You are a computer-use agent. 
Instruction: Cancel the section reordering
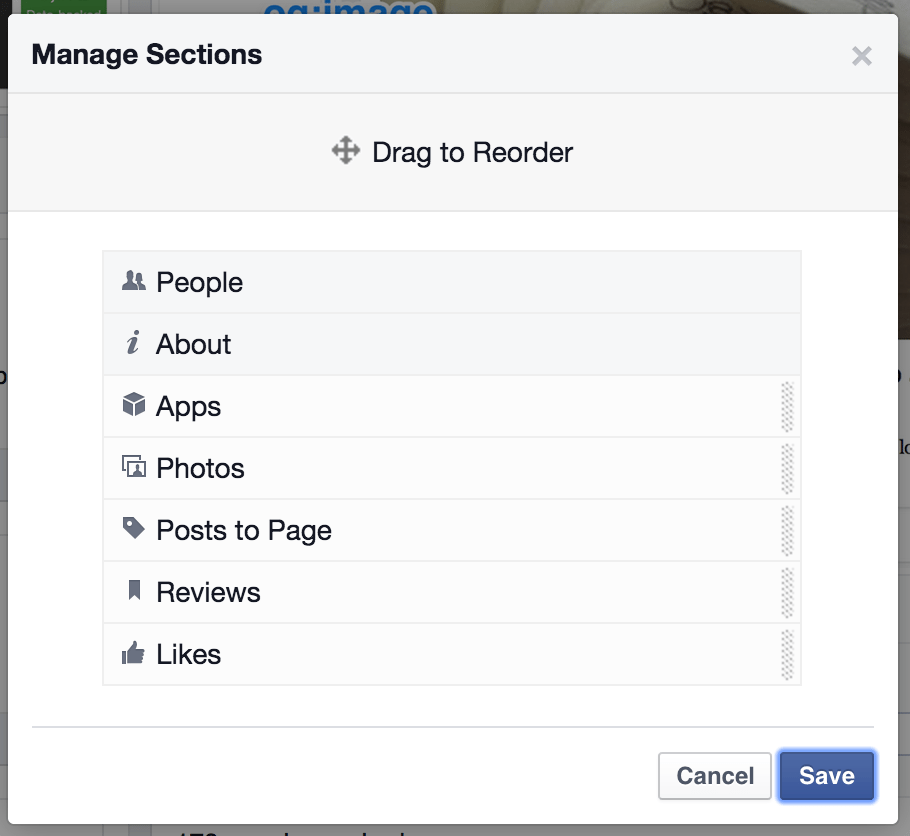(x=714, y=776)
